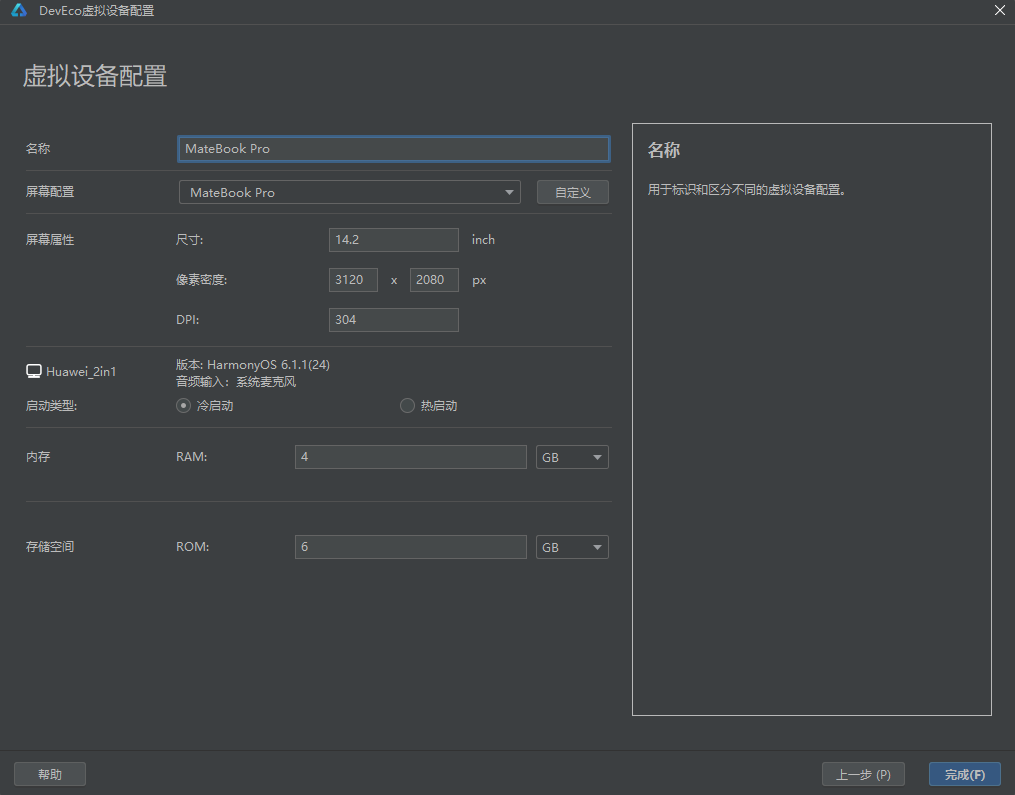
Task: Select the 冷启动 cold boot radio button
Action: [183, 405]
